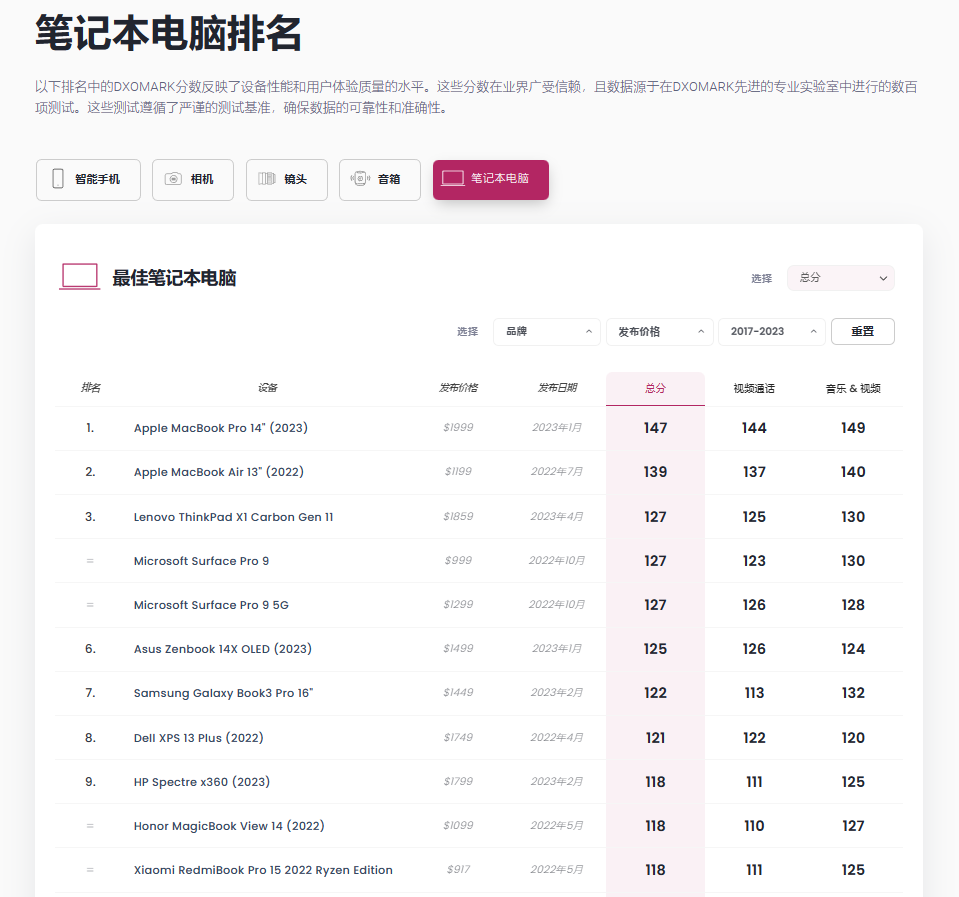
Task: Click the pink laptop icon beside 最佳笔记本电脑 heading
Action: pos(79,278)
